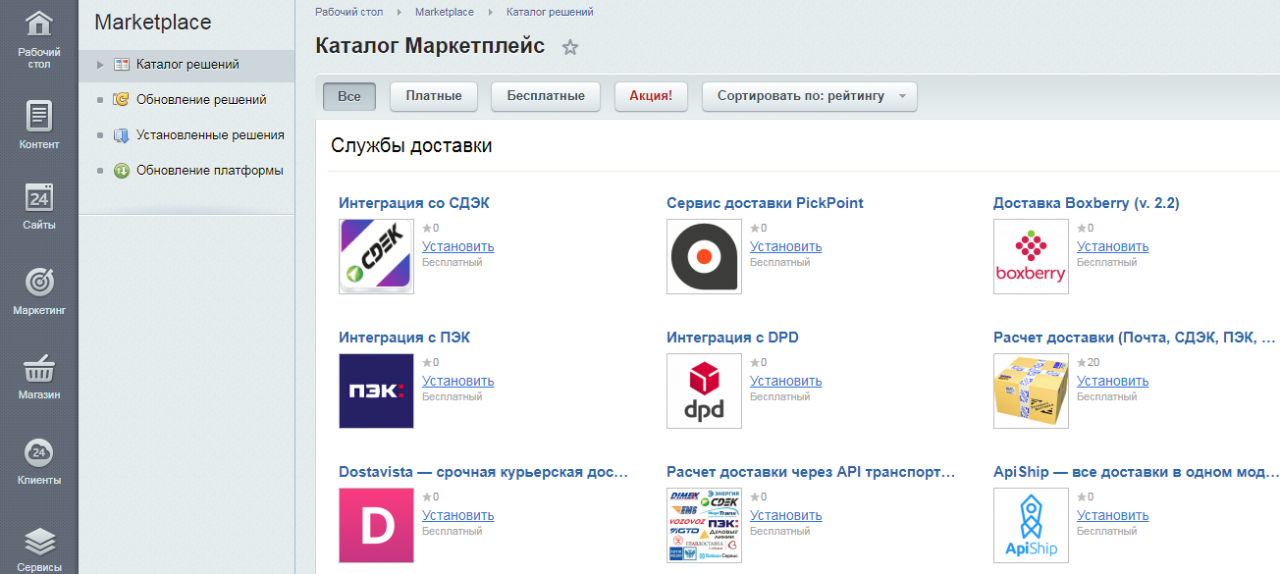Filter by Бесплатные solutions
This screenshot has width=1280, height=574.
coord(545,96)
